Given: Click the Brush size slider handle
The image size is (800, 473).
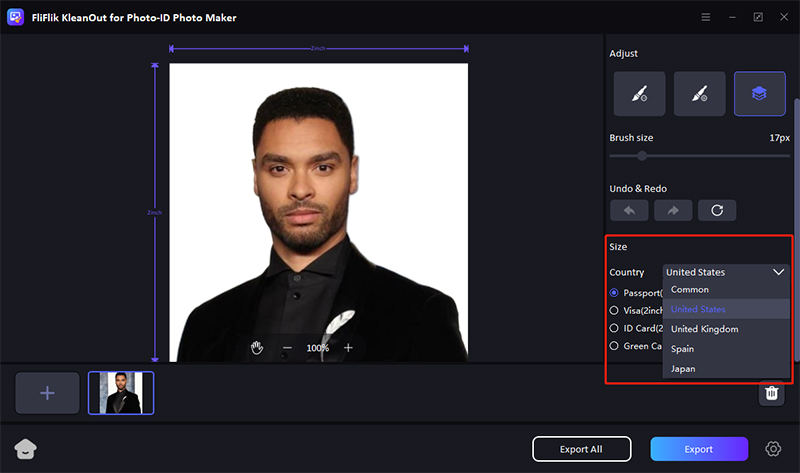Looking at the screenshot, I should pyautogui.click(x=642, y=156).
